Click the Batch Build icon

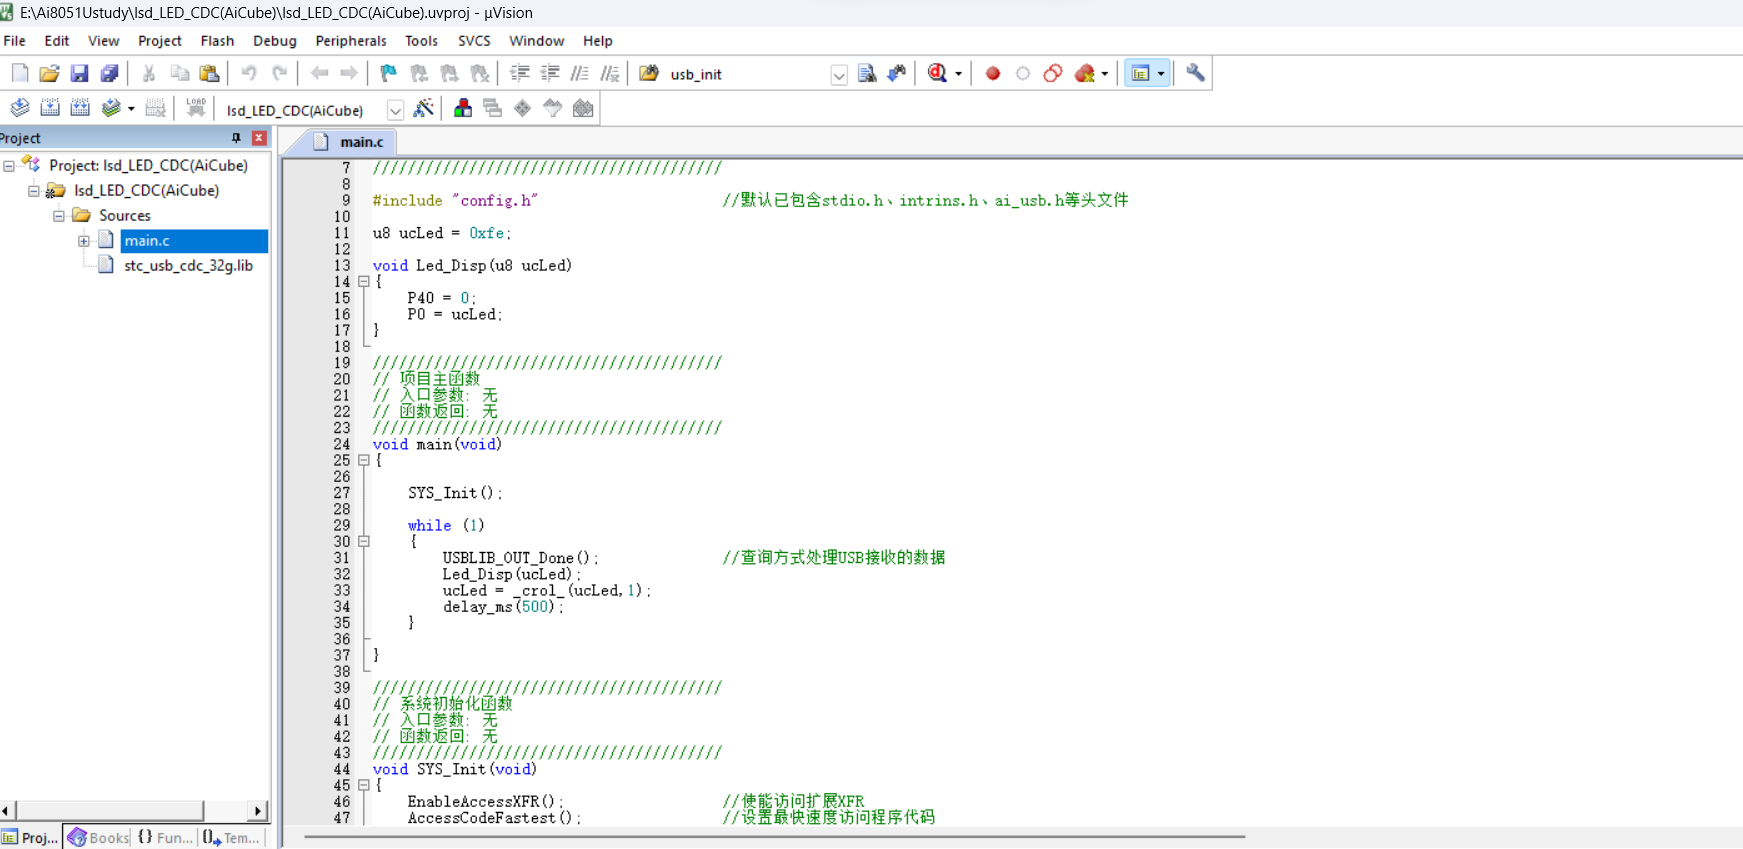click(111, 108)
